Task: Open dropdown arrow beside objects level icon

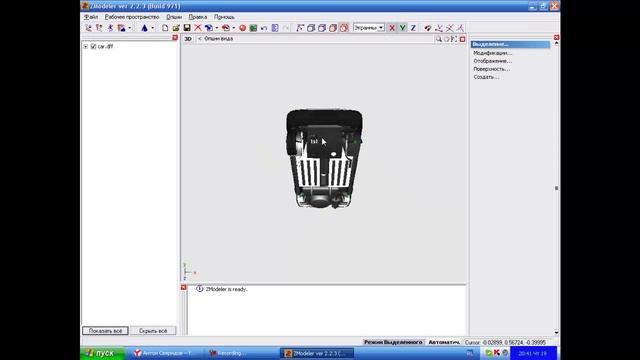Action: [x=130, y=28]
